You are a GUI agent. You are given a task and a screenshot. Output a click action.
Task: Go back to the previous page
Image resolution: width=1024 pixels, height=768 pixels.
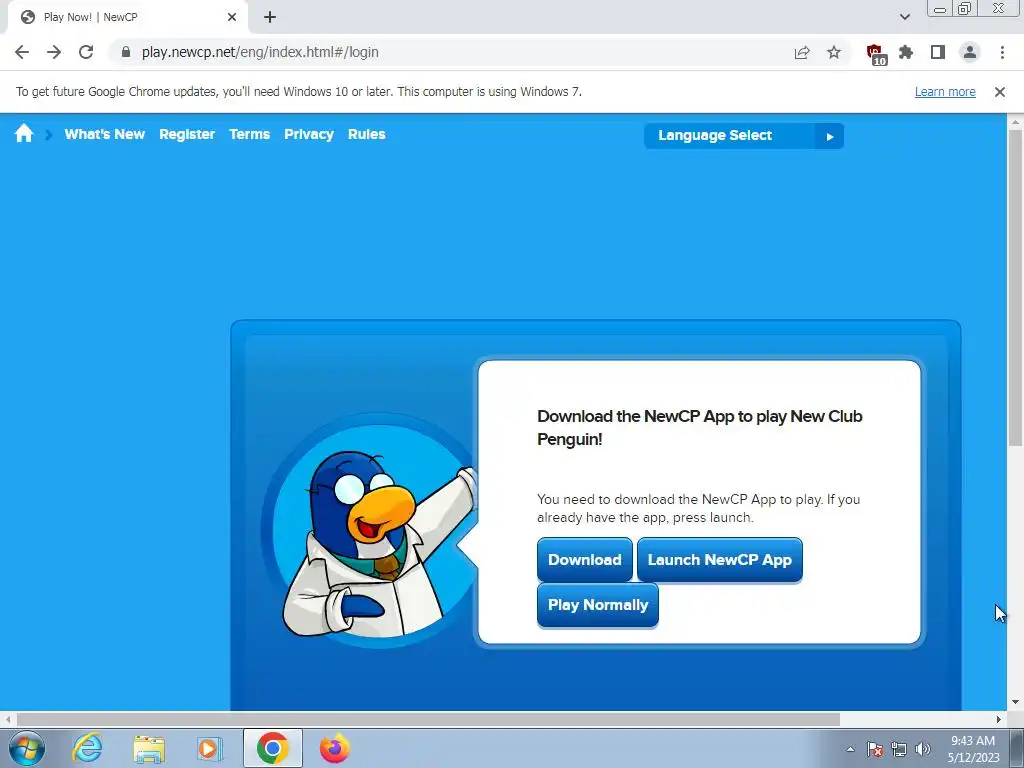(22, 52)
